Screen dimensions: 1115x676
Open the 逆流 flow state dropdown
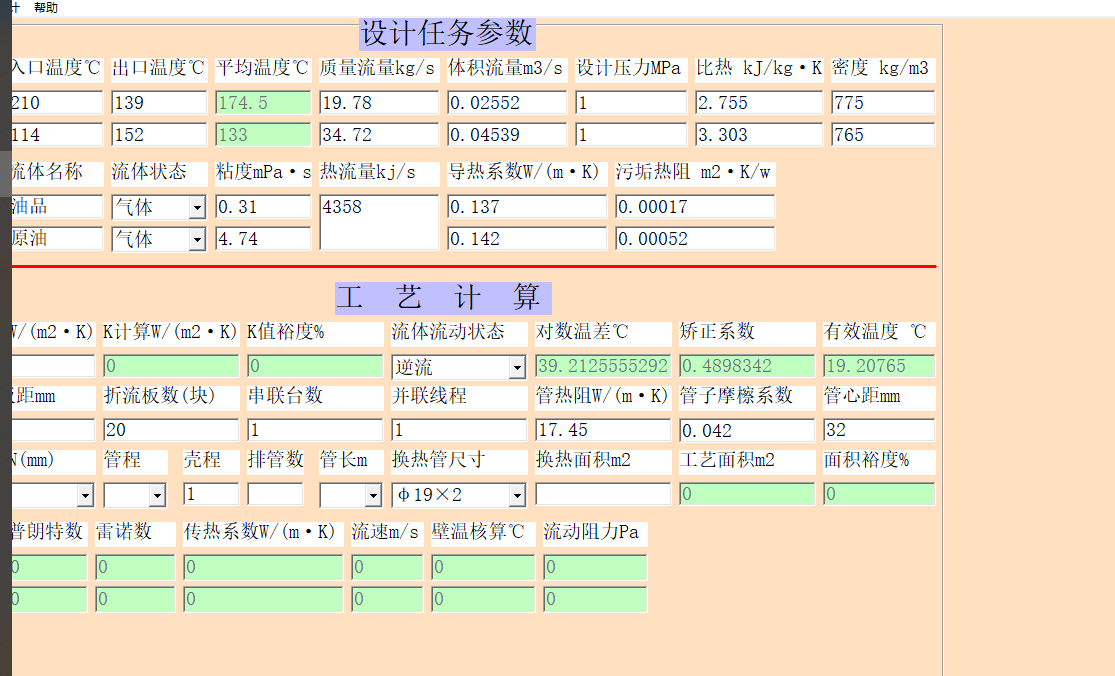click(516, 366)
